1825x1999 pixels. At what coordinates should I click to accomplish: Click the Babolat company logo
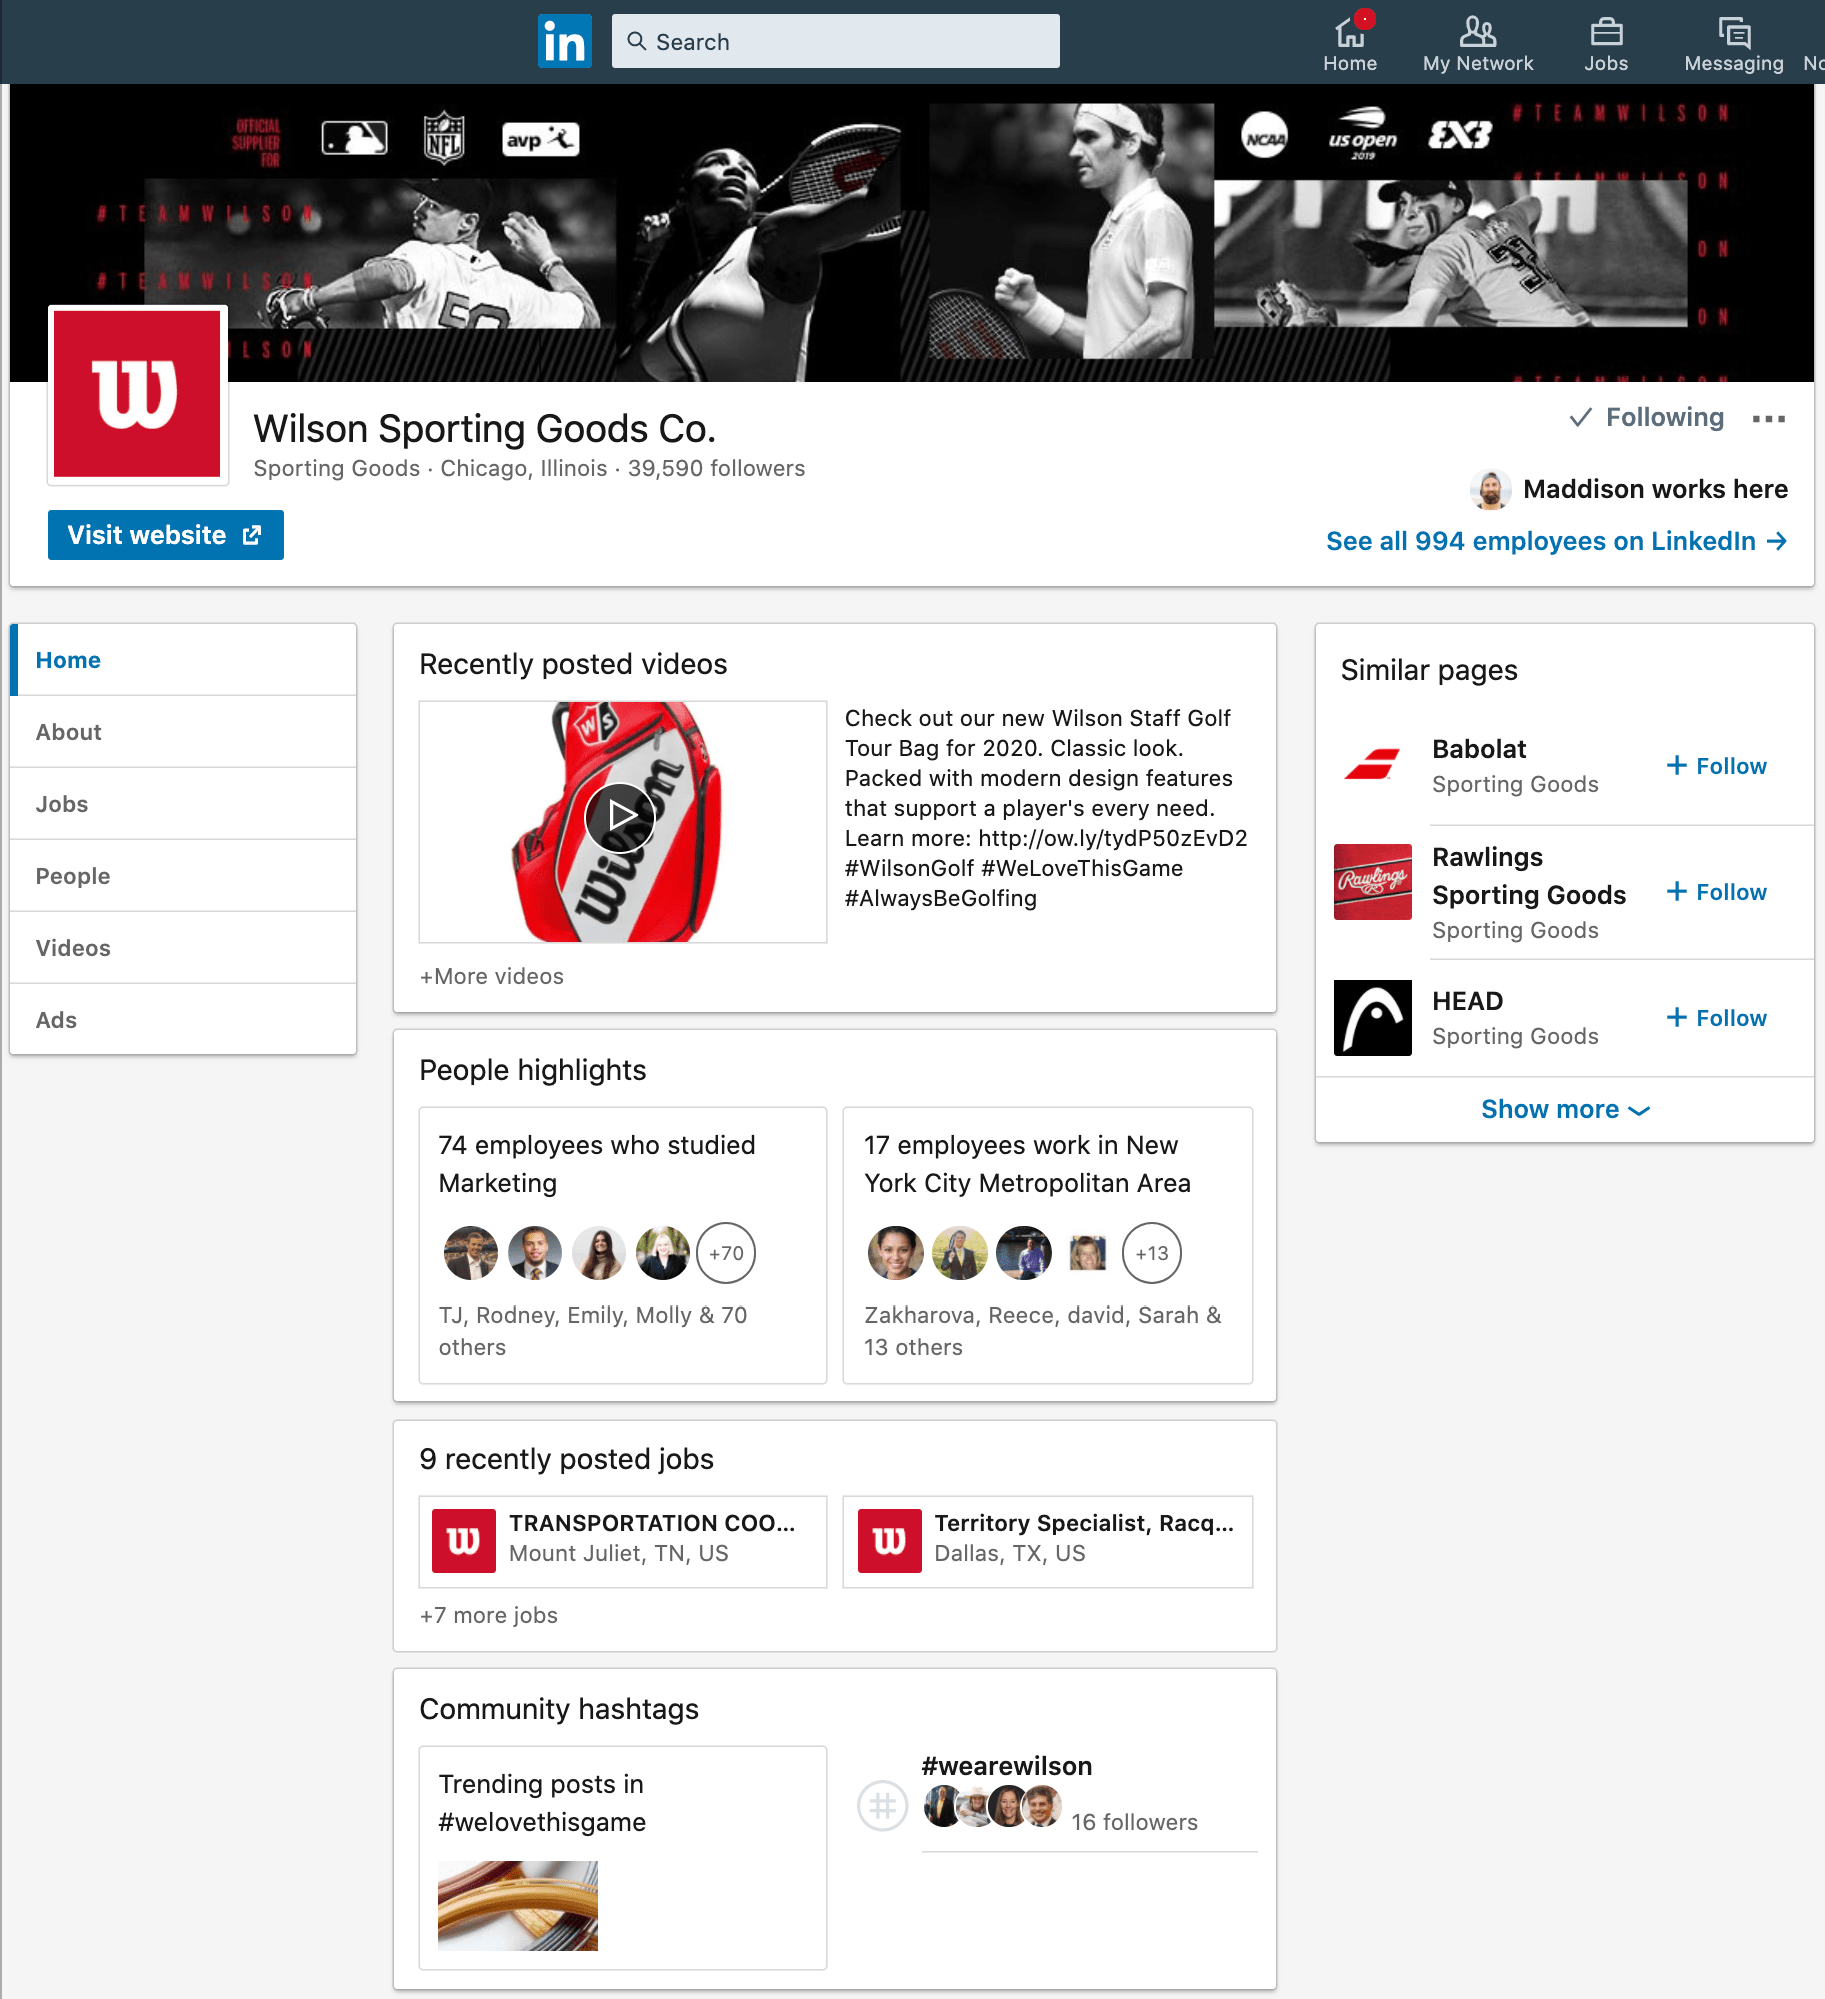(1372, 766)
